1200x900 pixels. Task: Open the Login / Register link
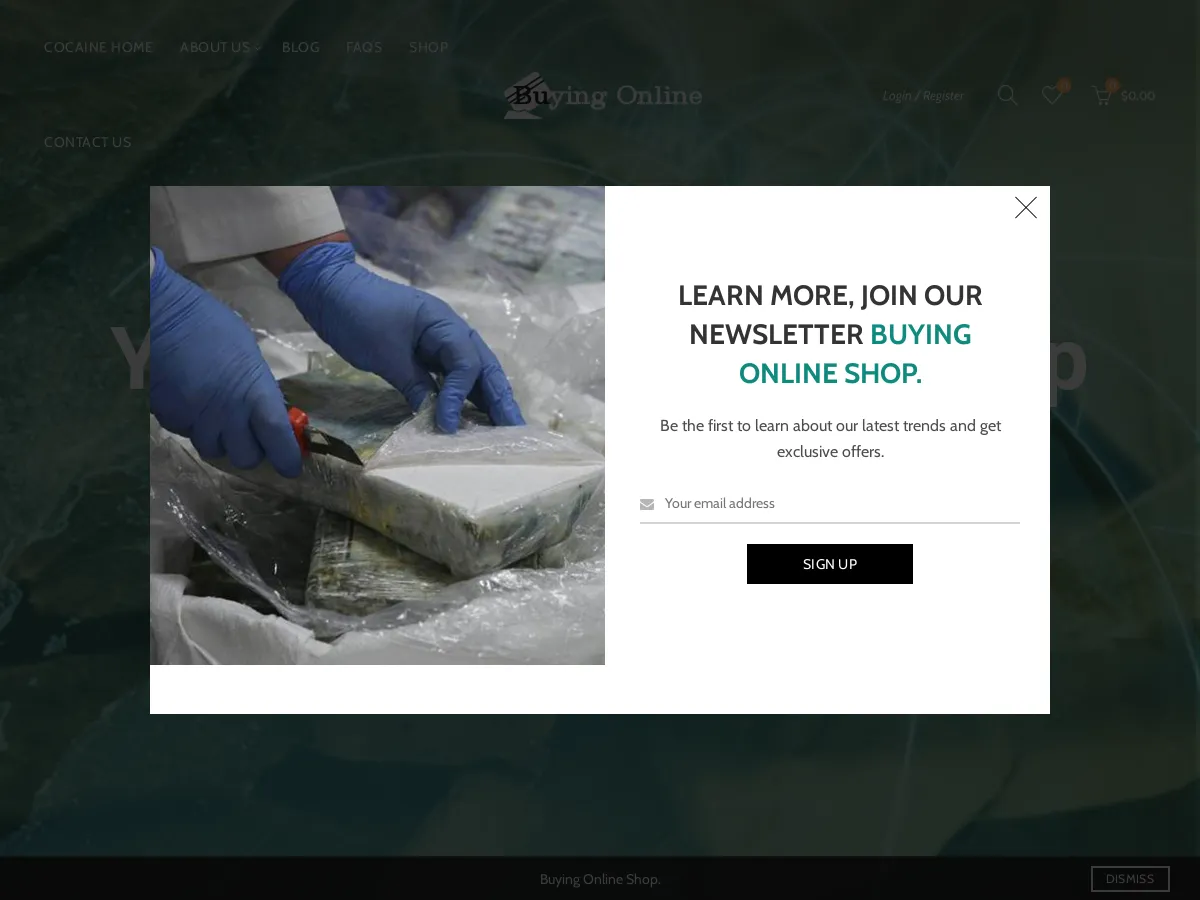click(x=923, y=96)
